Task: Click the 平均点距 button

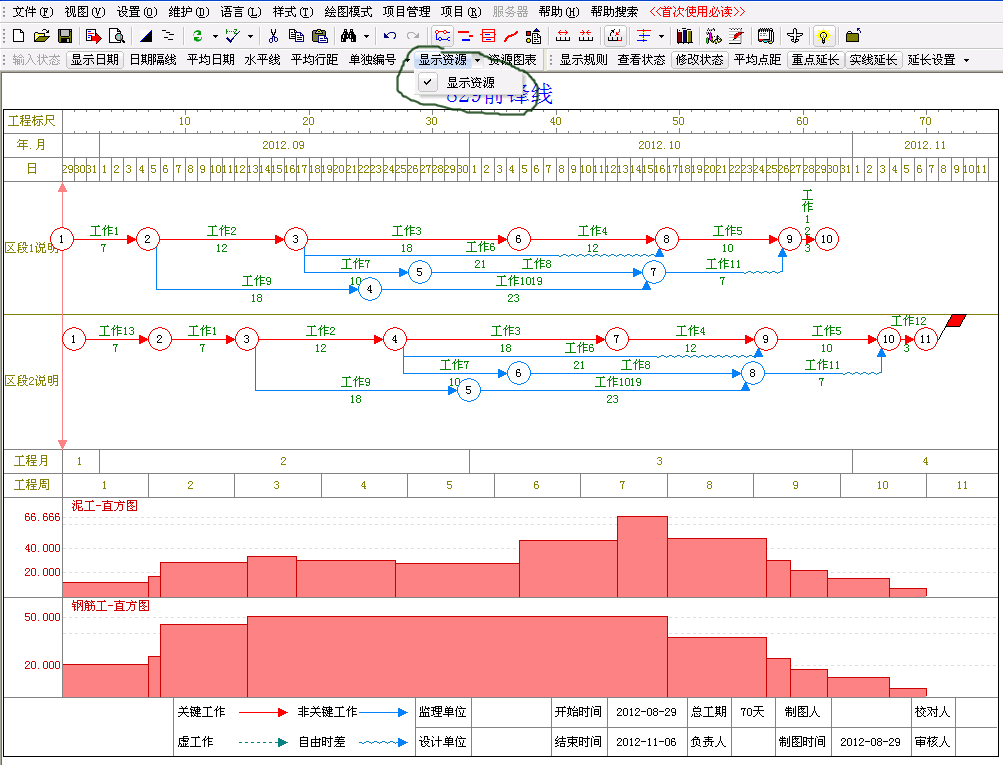Action: pos(757,59)
